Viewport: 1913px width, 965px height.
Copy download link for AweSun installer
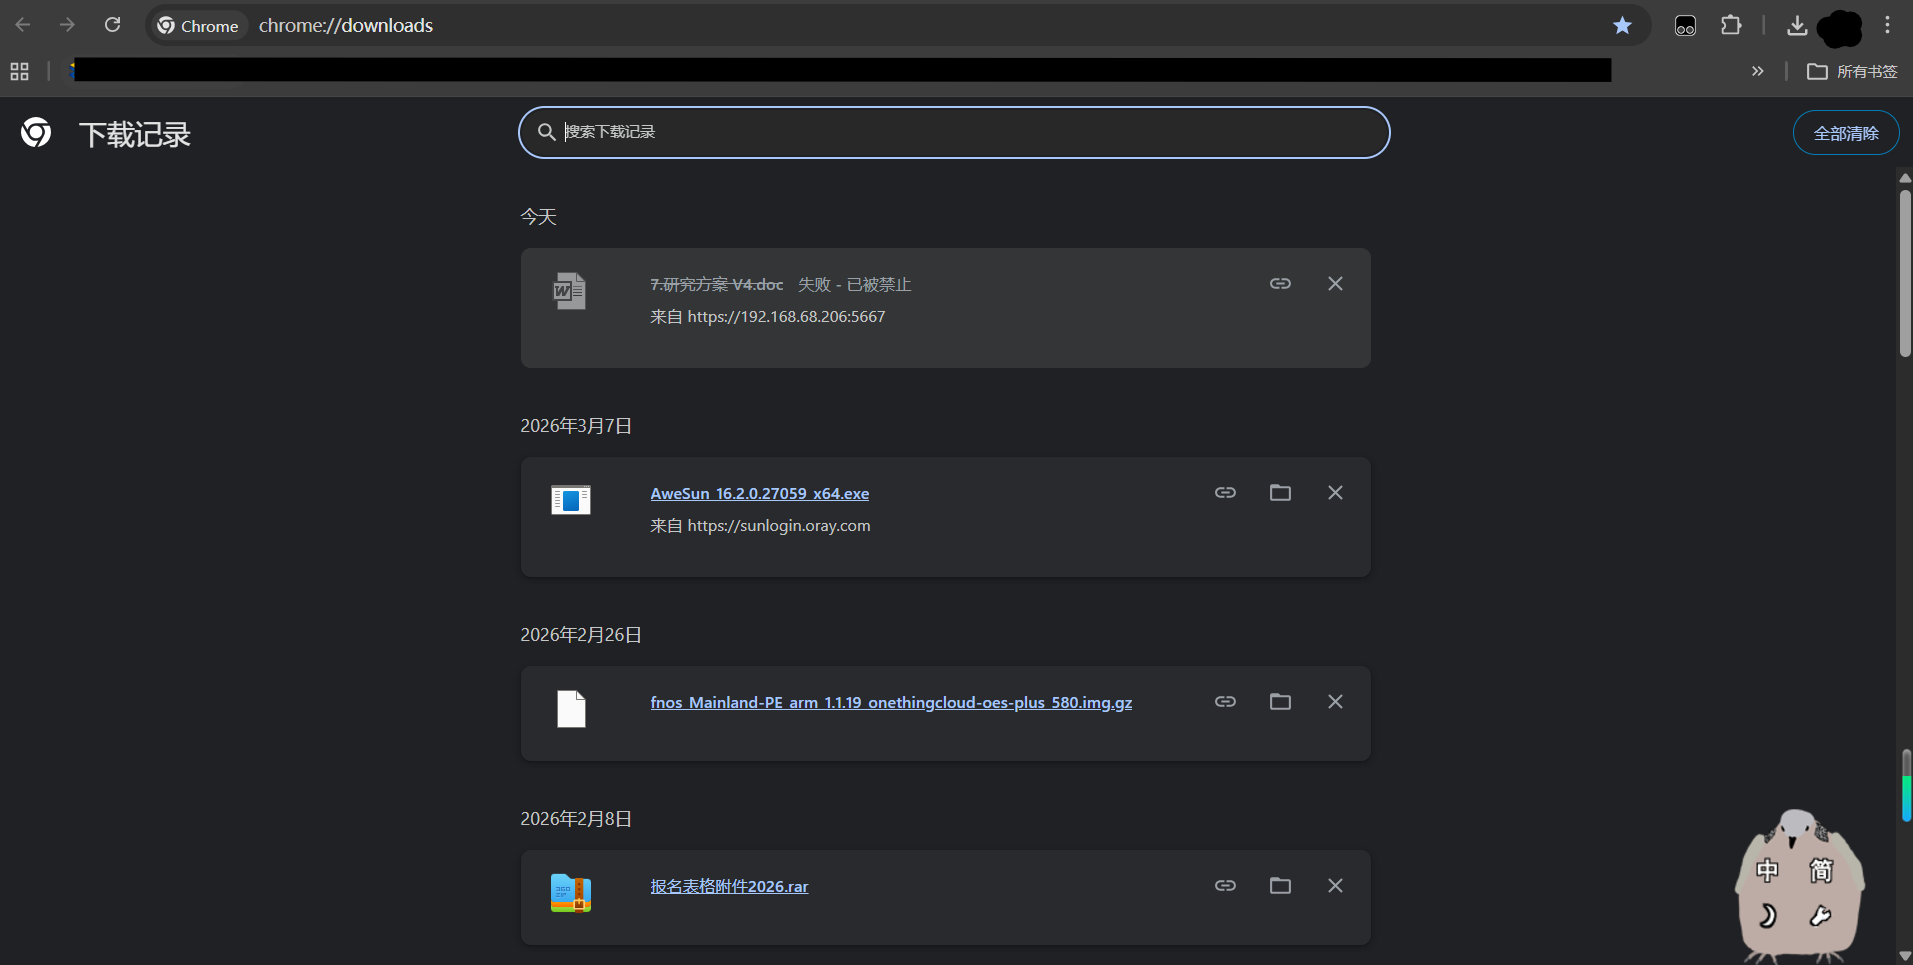tap(1225, 493)
